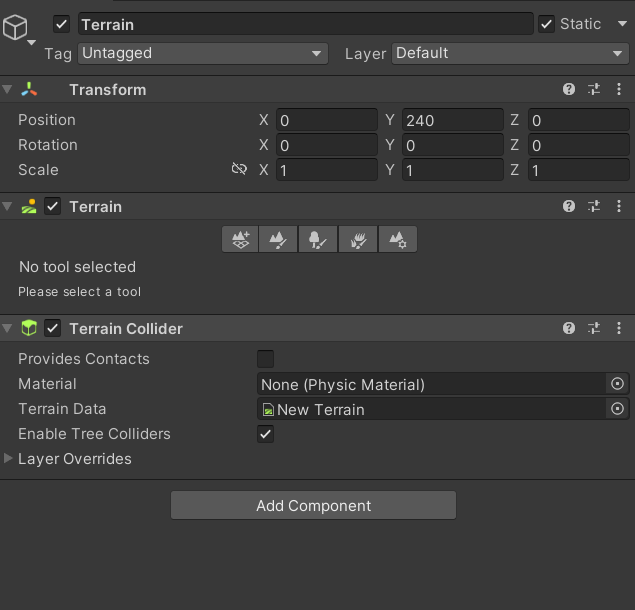This screenshot has height=610, width=635.
Task: Open Terrain Settings tool
Action: coord(397,239)
